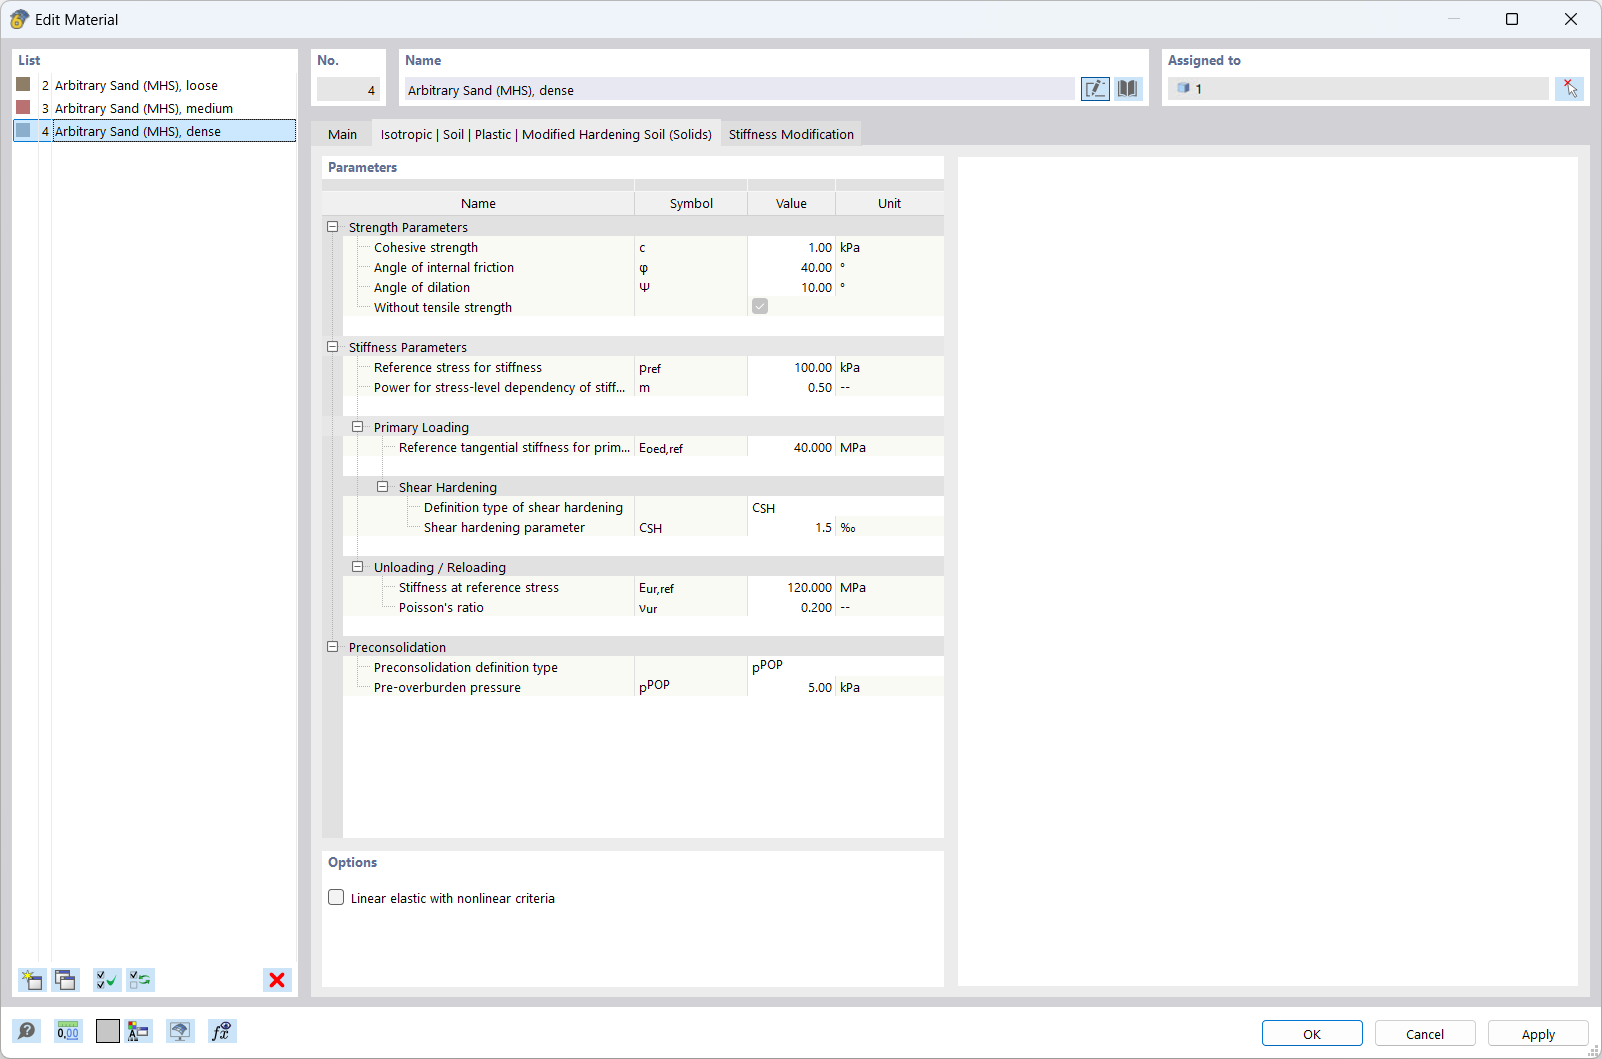Image resolution: width=1602 pixels, height=1059 pixels.
Task: Create a new material in the list
Action: pos(31,980)
